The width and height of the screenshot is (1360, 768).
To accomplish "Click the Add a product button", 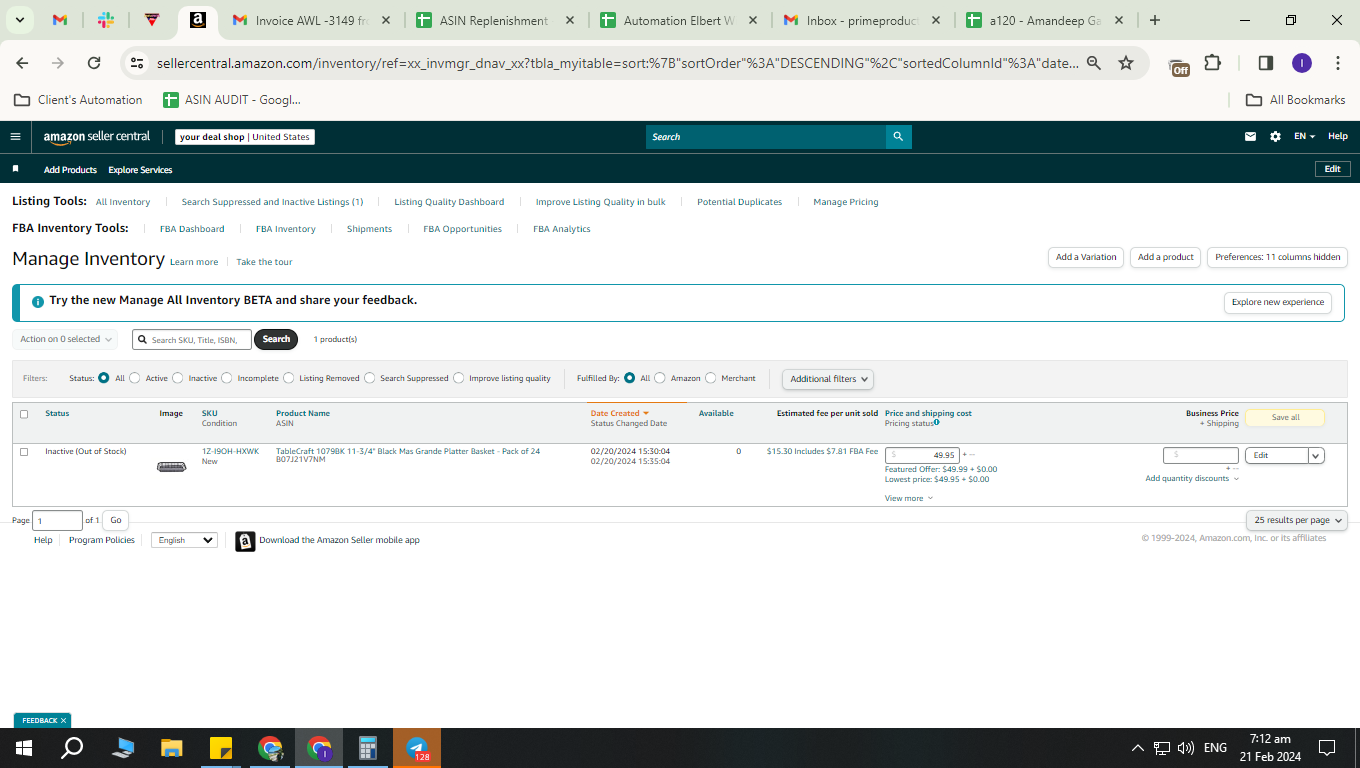I will pyautogui.click(x=1166, y=257).
